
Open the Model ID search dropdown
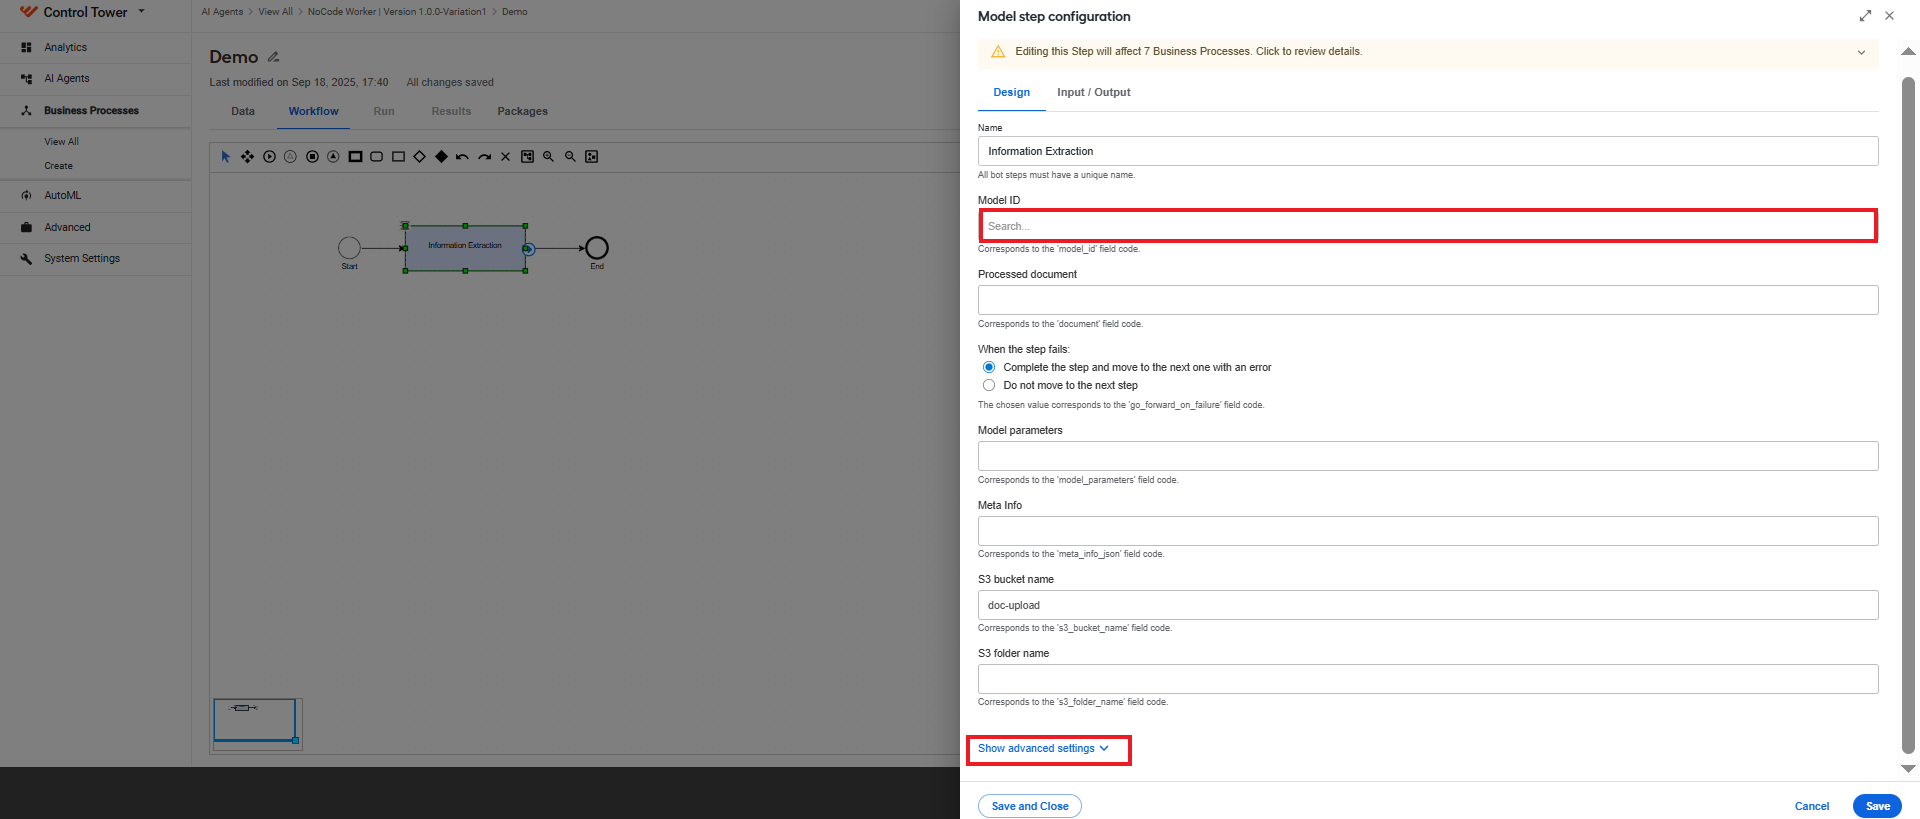(1428, 226)
